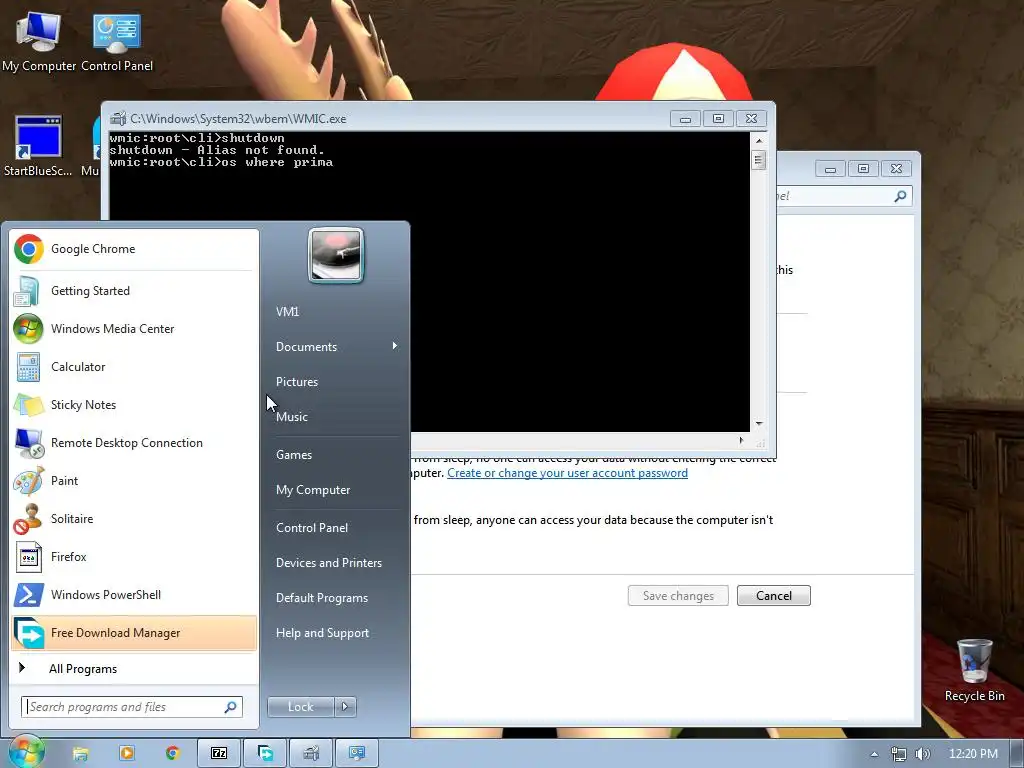
Task: Switch to WMIC taskbar button
Action: (312, 754)
